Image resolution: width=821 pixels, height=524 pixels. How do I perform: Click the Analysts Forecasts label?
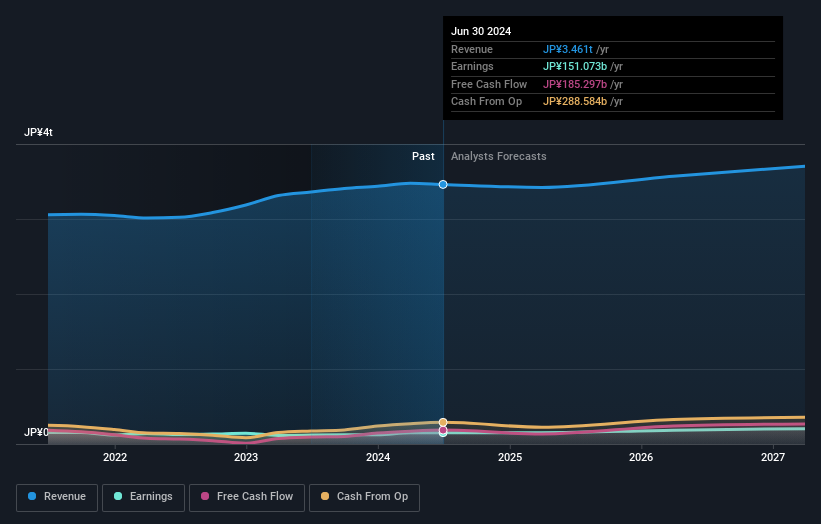tap(498, 156)
